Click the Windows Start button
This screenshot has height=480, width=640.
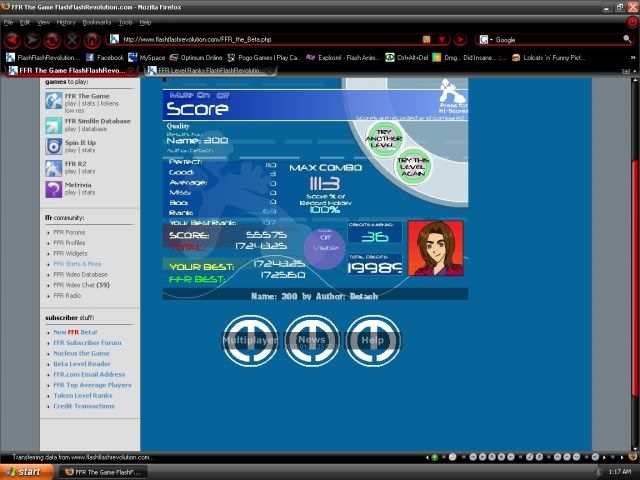click(x=23, y=471)
